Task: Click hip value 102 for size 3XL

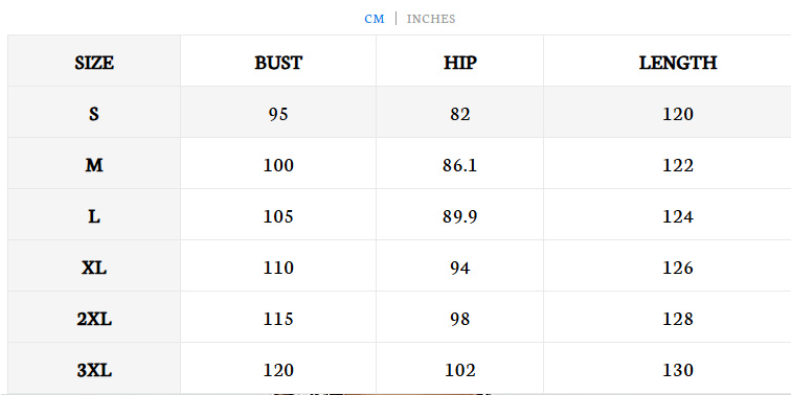Action: (x=460, y=371)
